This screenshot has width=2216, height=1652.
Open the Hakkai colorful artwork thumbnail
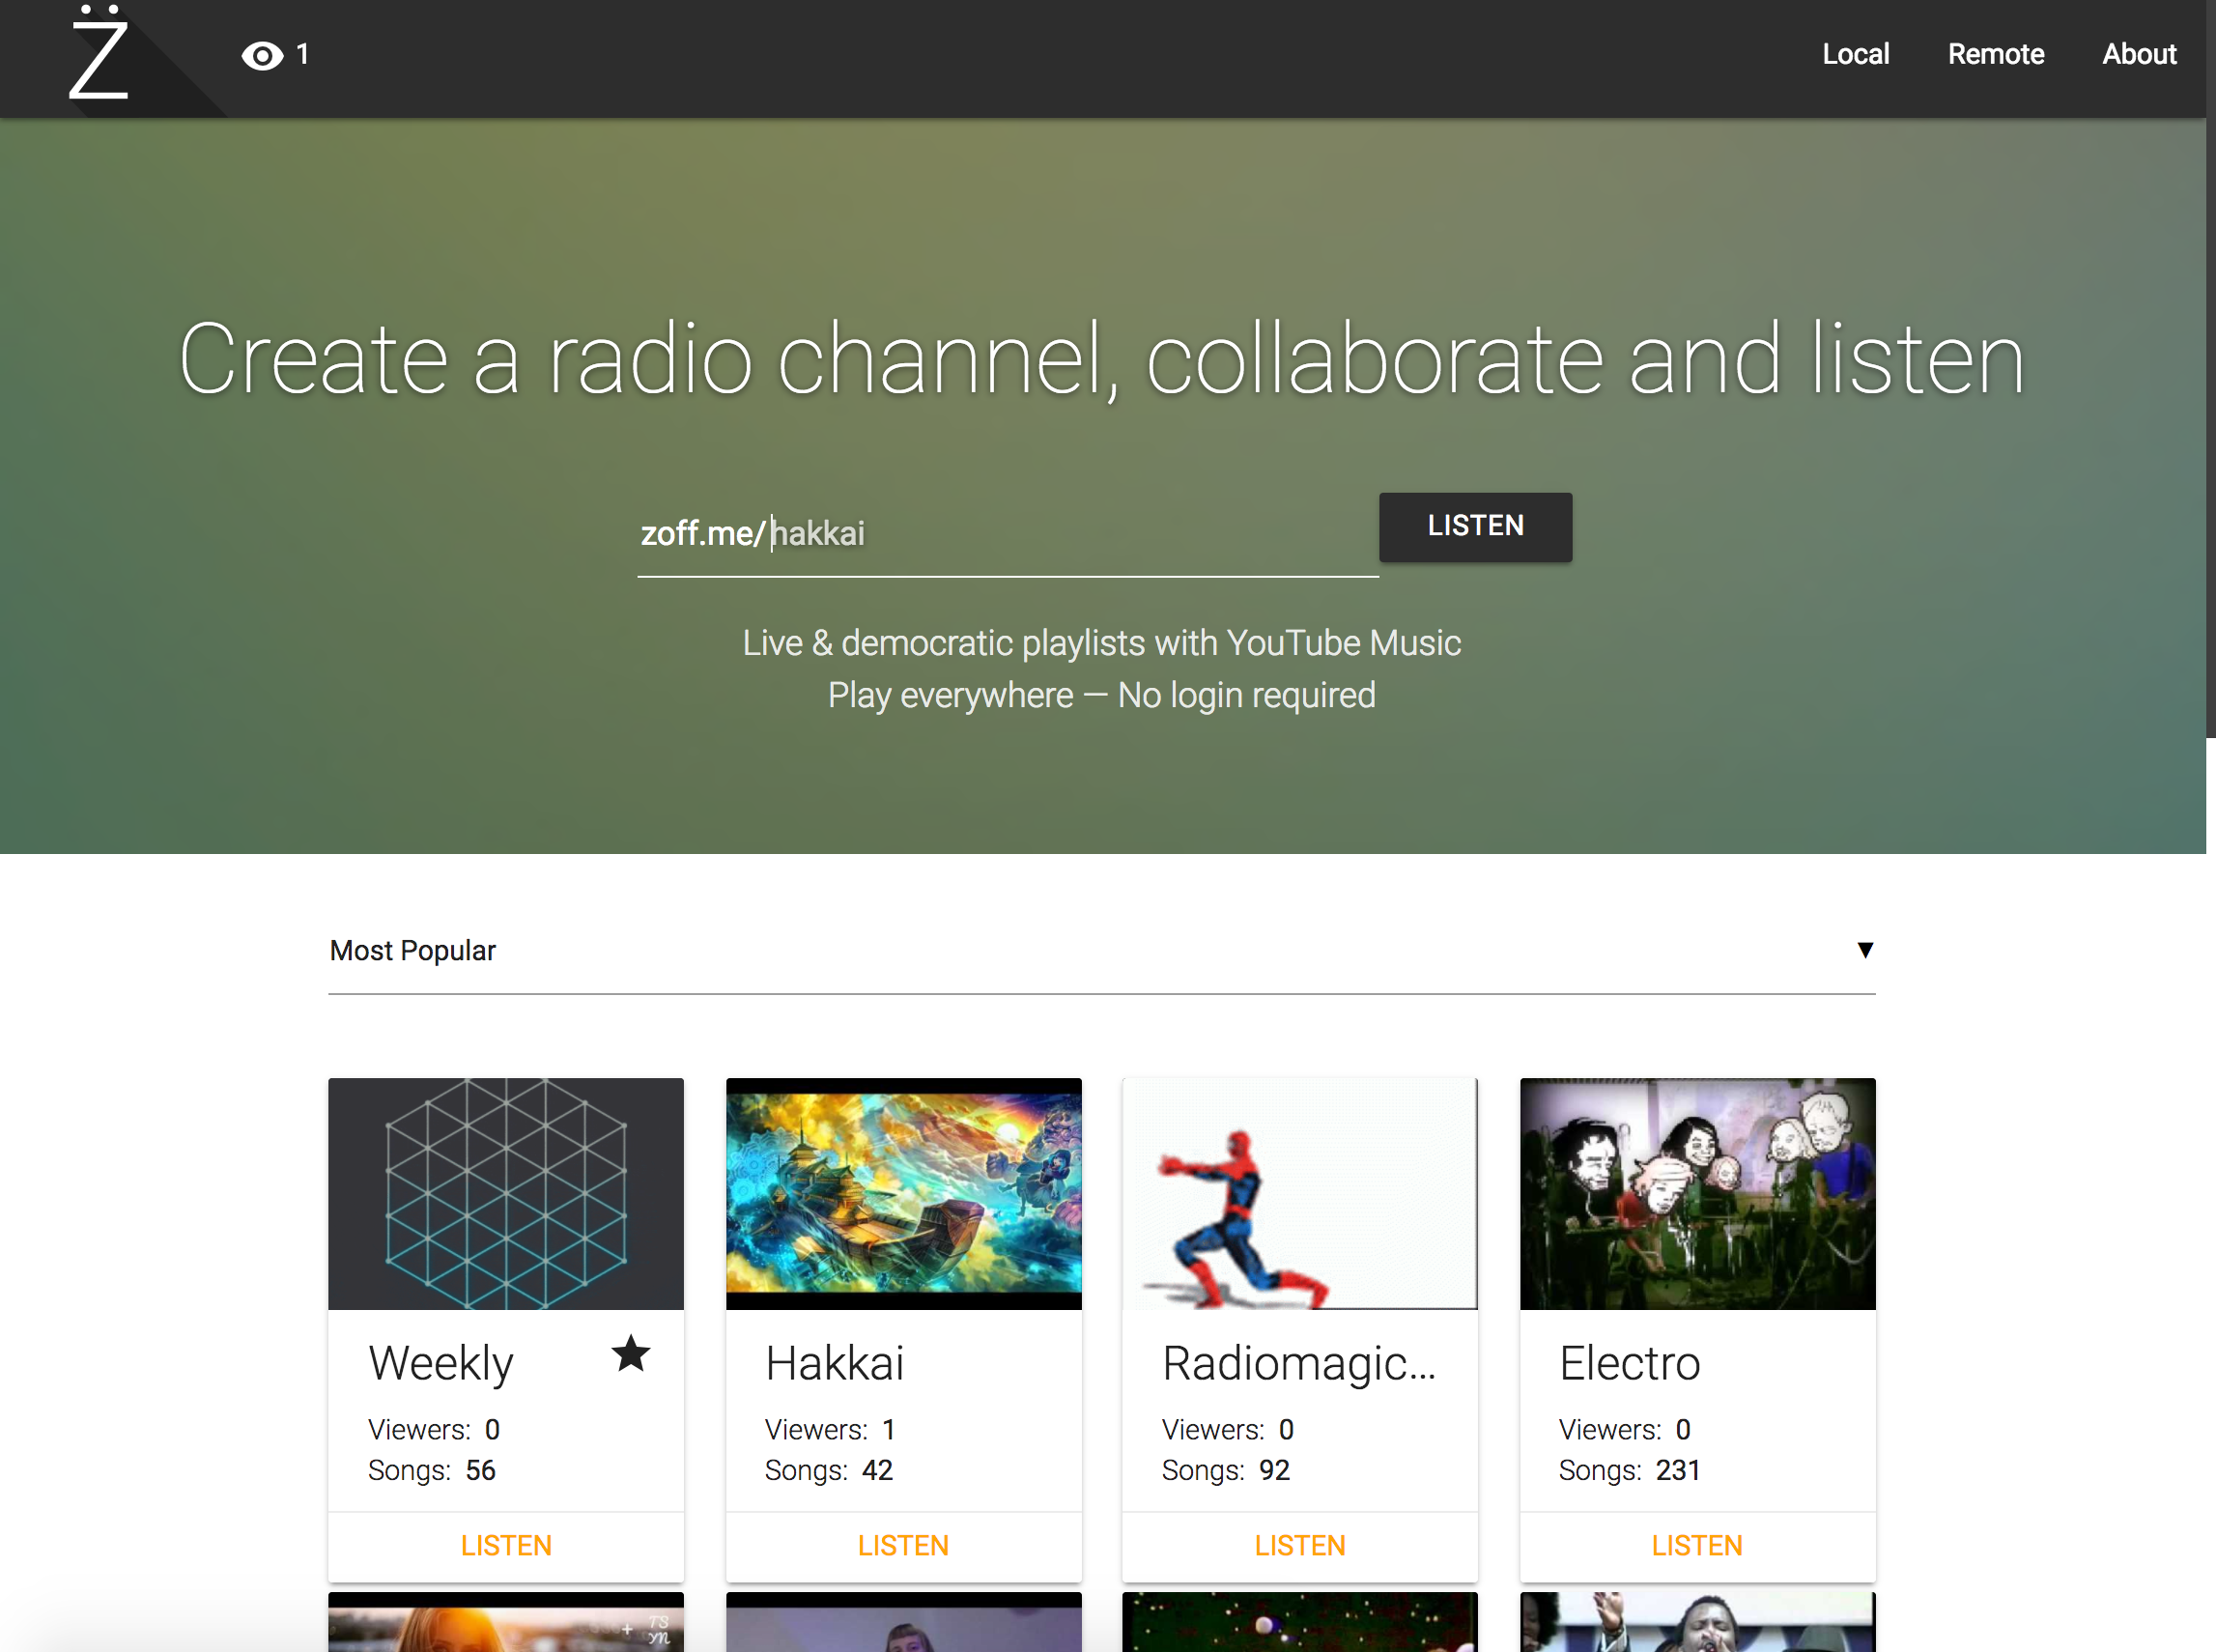[902, 1193]
